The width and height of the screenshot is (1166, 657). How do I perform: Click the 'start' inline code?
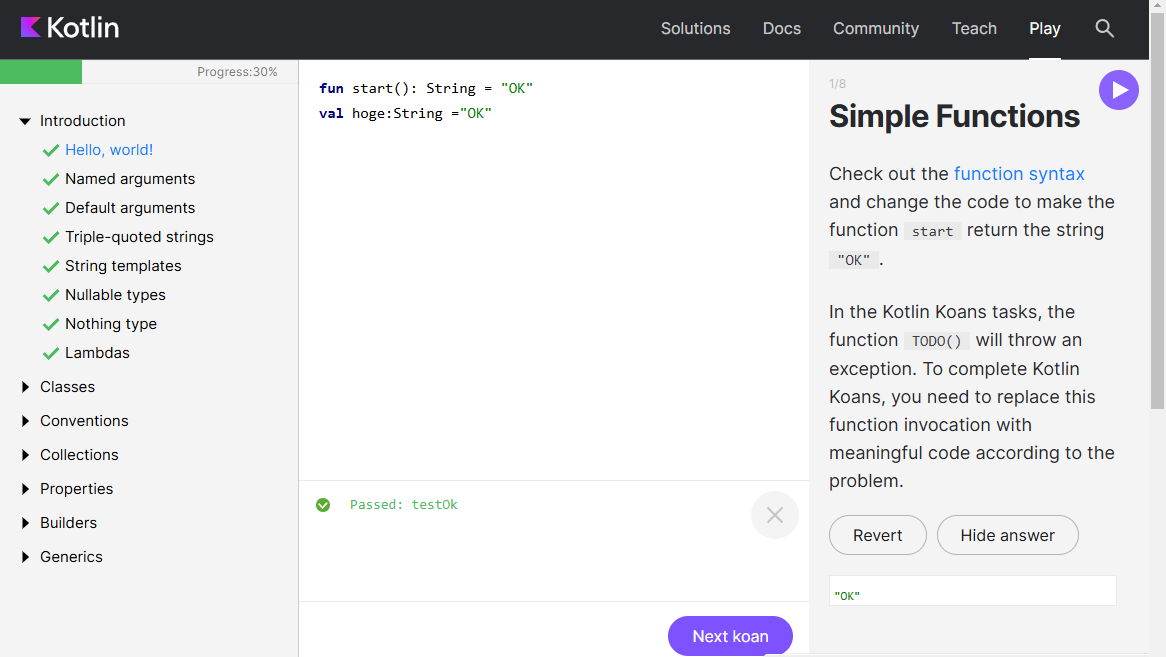(x=933, y=231)
